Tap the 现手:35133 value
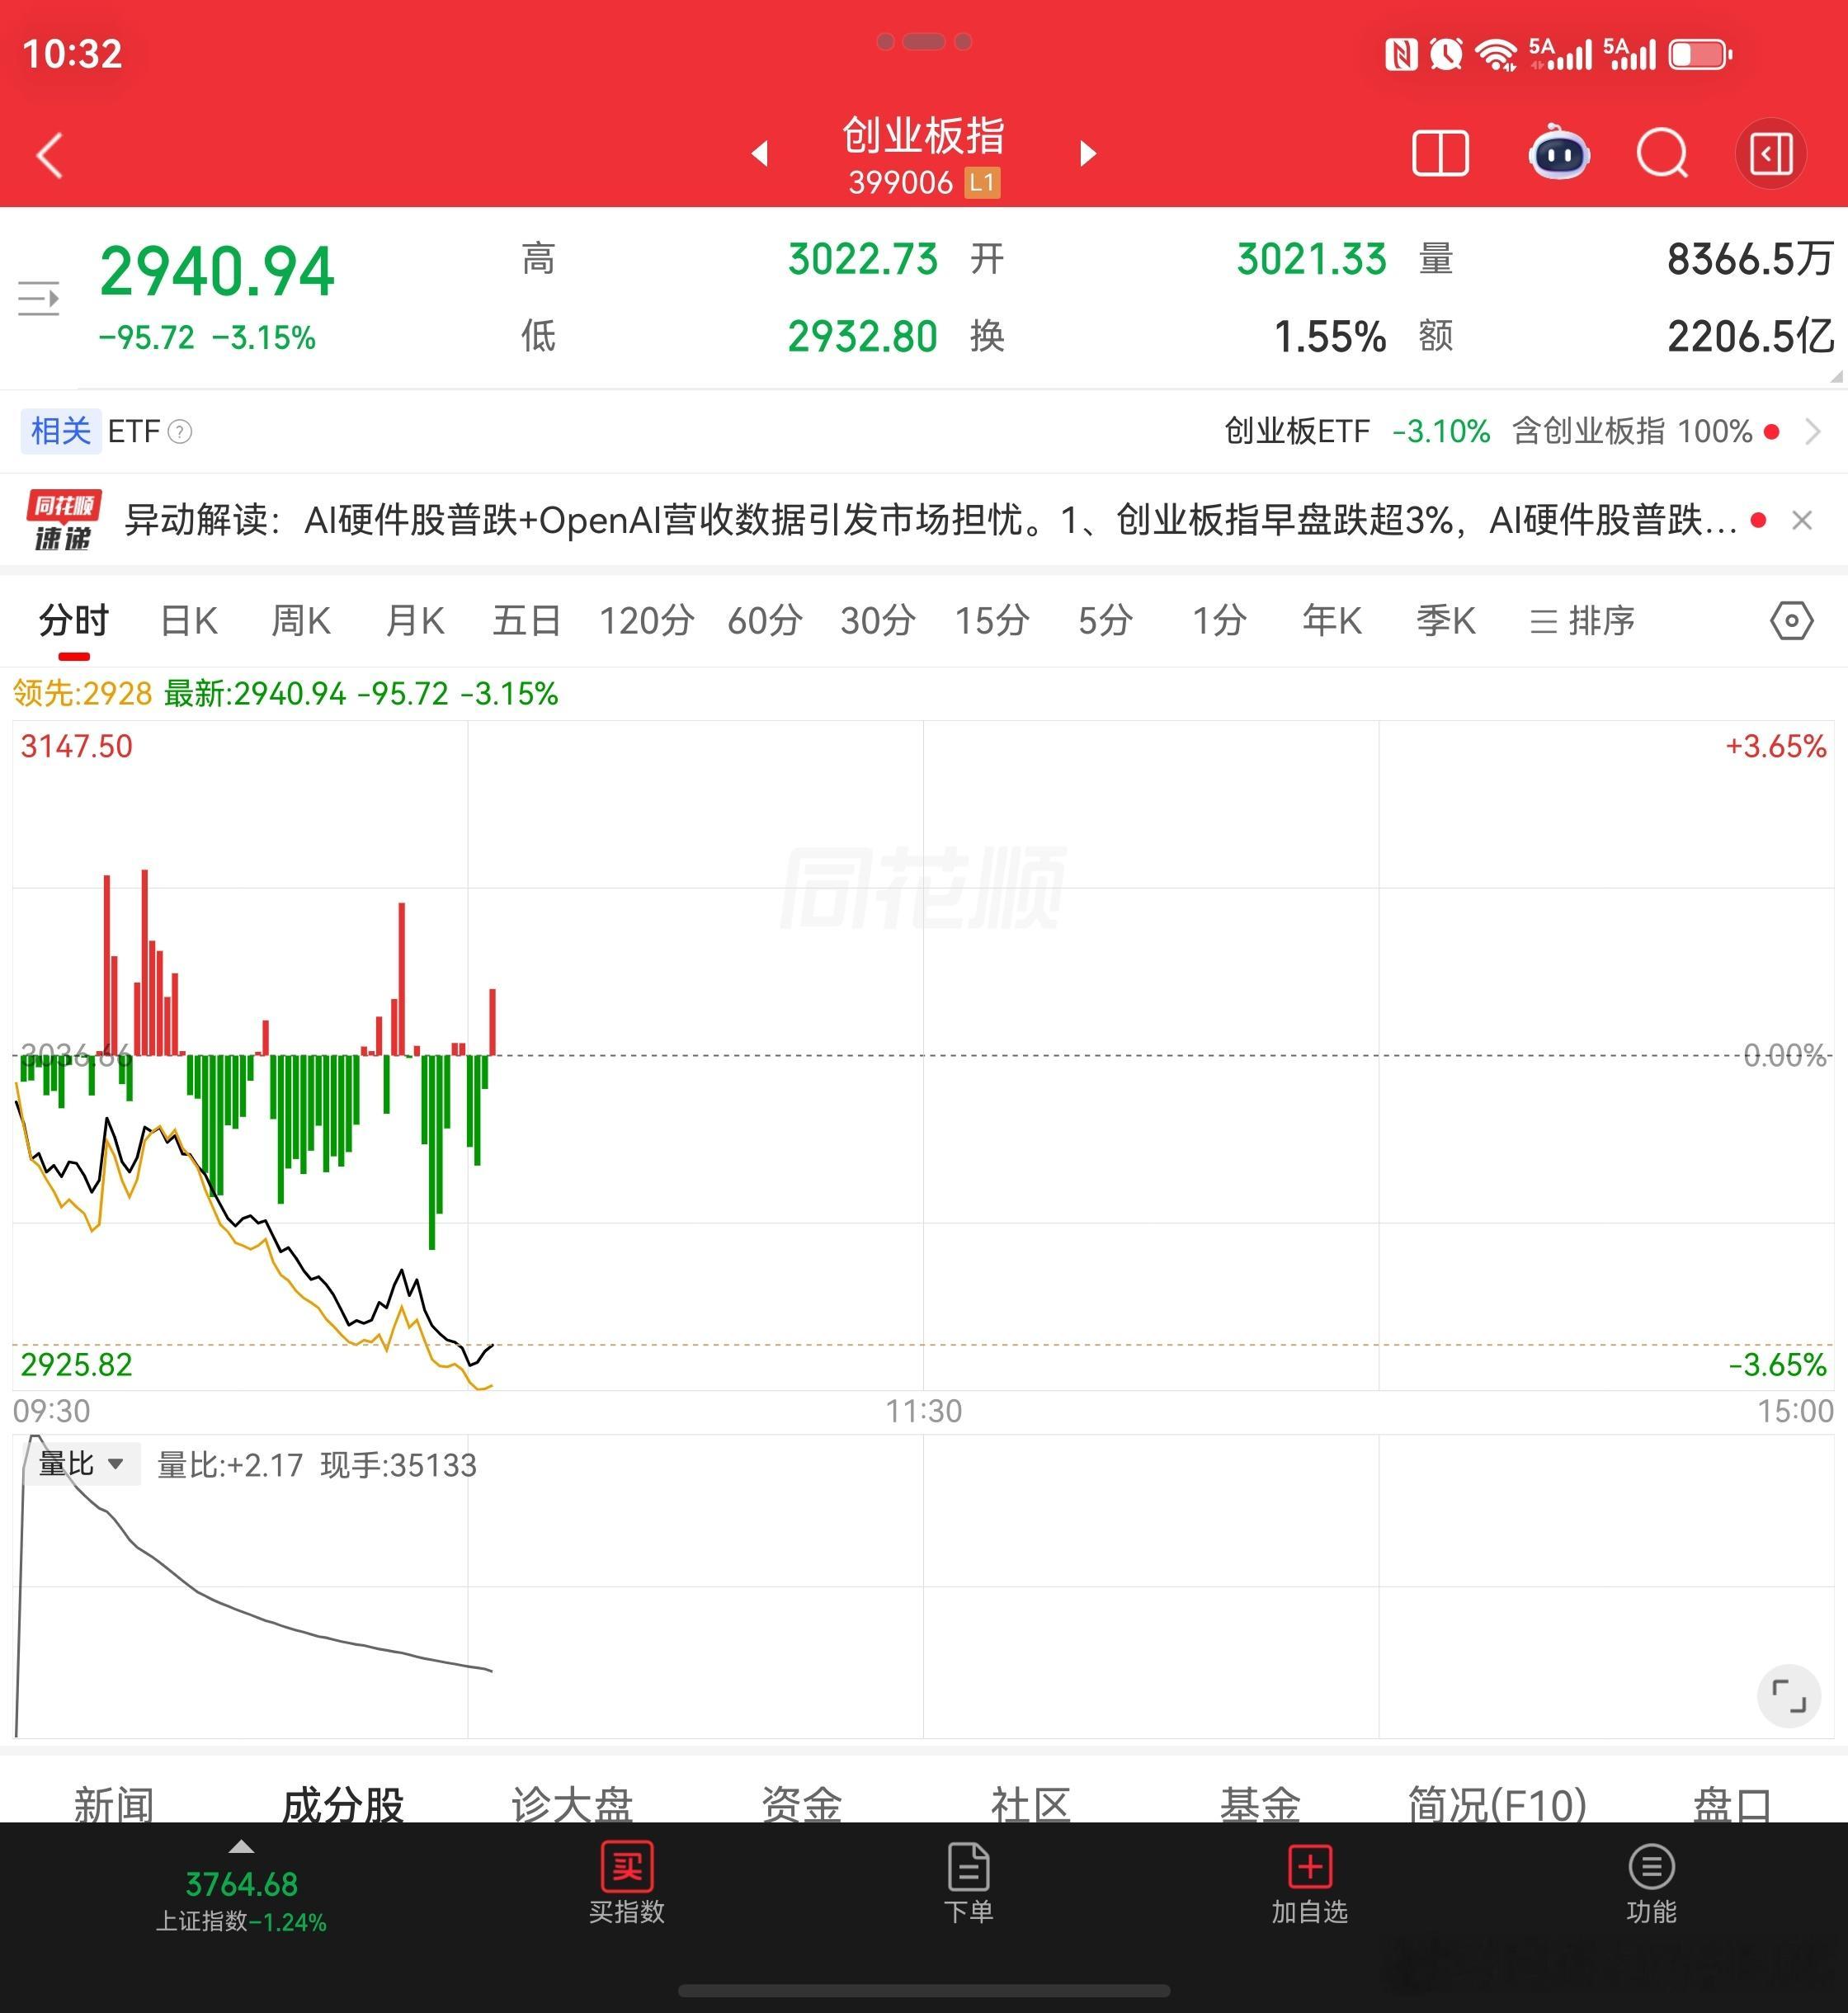This screenshot has height=2013, width=1848. [398, 1466]
